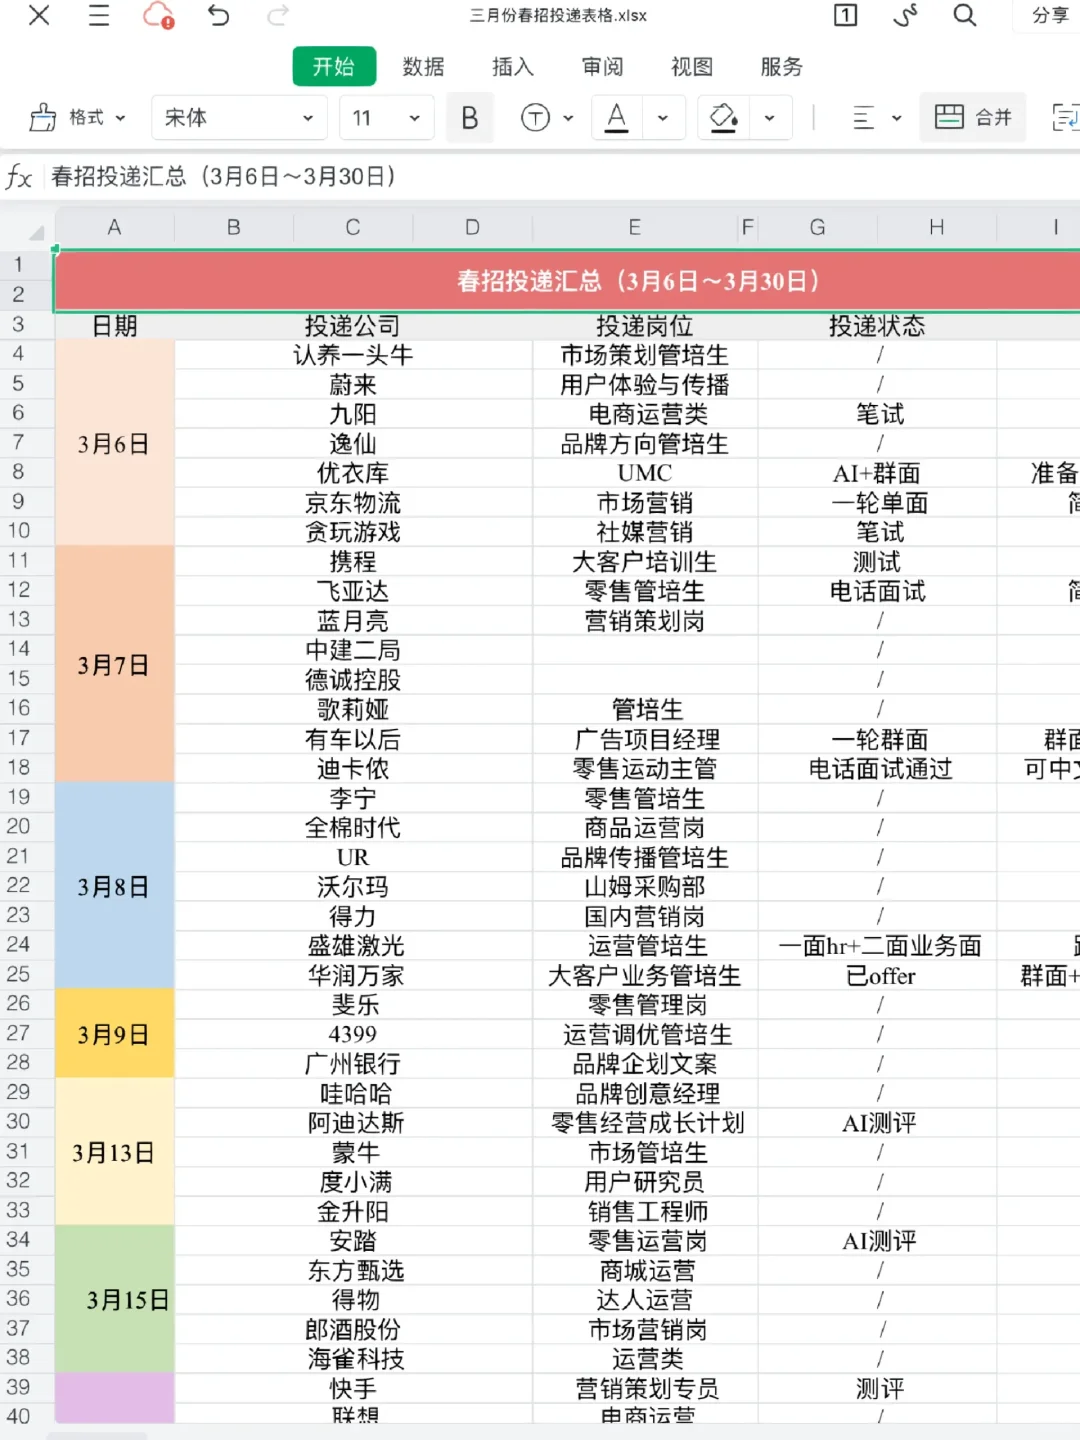Select column C header

(x=353, y=228)
